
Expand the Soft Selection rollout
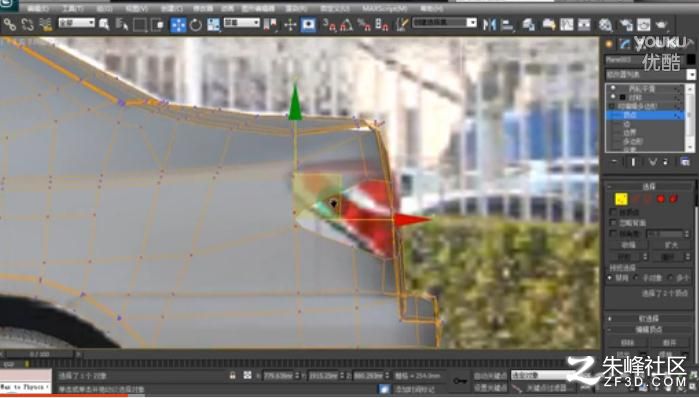[x=649, y=319]
